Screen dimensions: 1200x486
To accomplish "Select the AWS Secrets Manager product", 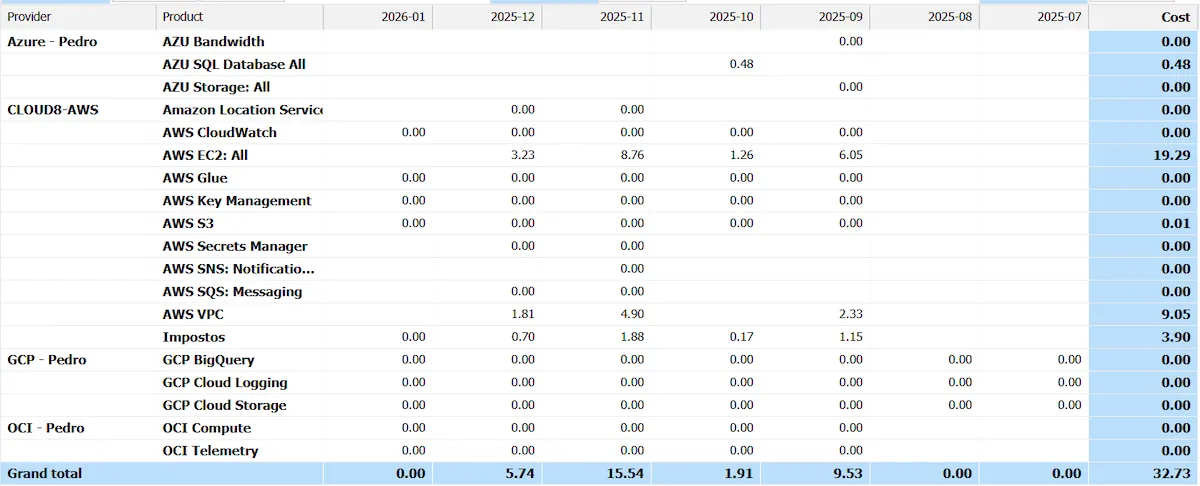I will click(235, 246).
